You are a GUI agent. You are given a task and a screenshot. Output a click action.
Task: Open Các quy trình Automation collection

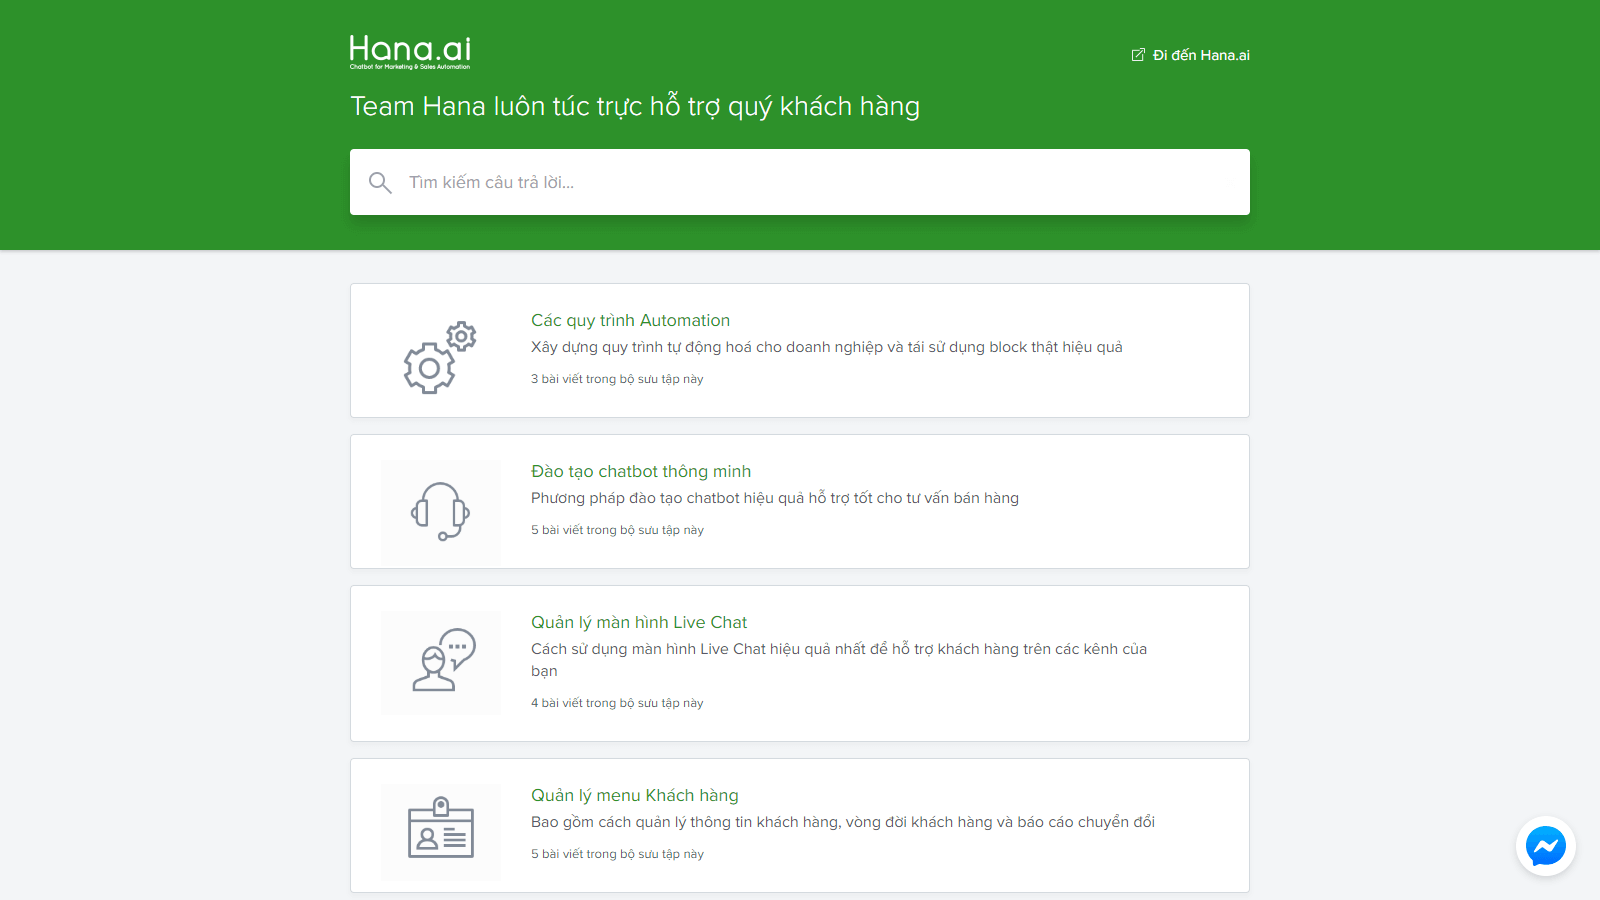630,320
